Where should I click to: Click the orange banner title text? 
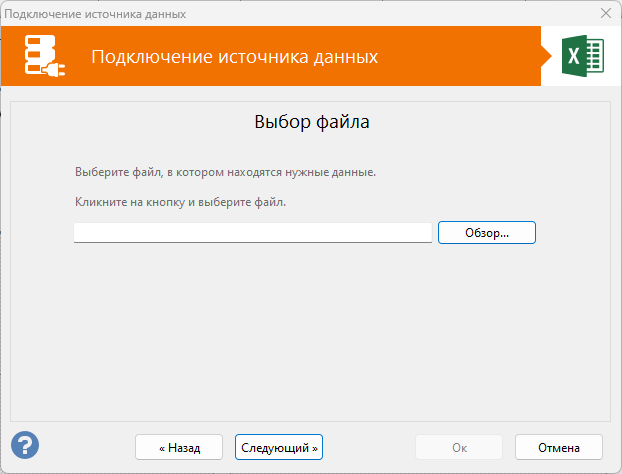[x=234, y=56]
